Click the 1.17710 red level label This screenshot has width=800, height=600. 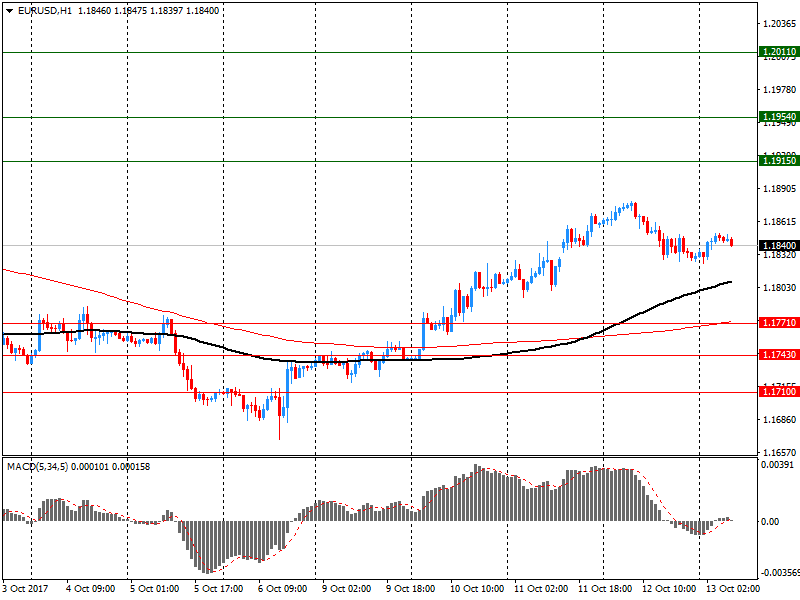779,323
